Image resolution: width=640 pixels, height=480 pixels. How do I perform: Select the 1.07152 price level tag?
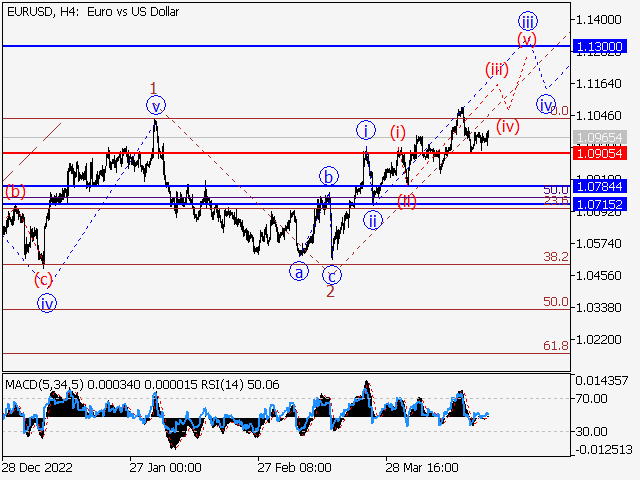coord(603,204)
